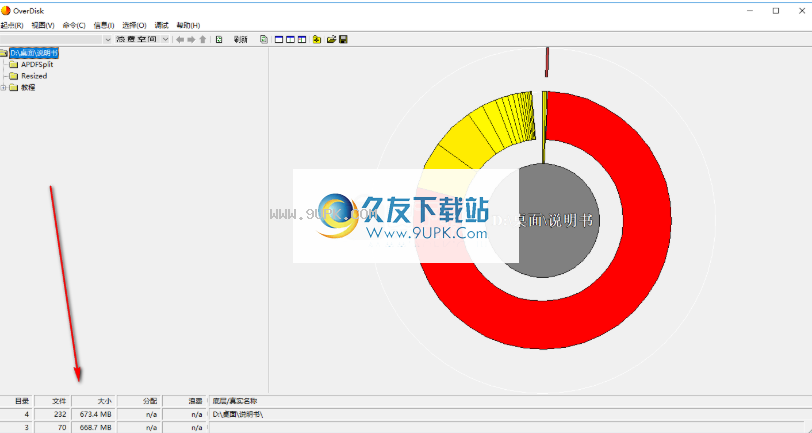Click the 232 files cell
This screenshot has height=433, width=812.
53,414
